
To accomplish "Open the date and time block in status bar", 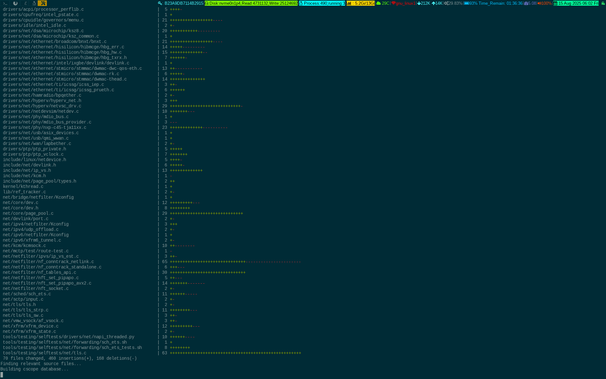I will (576, 3).
